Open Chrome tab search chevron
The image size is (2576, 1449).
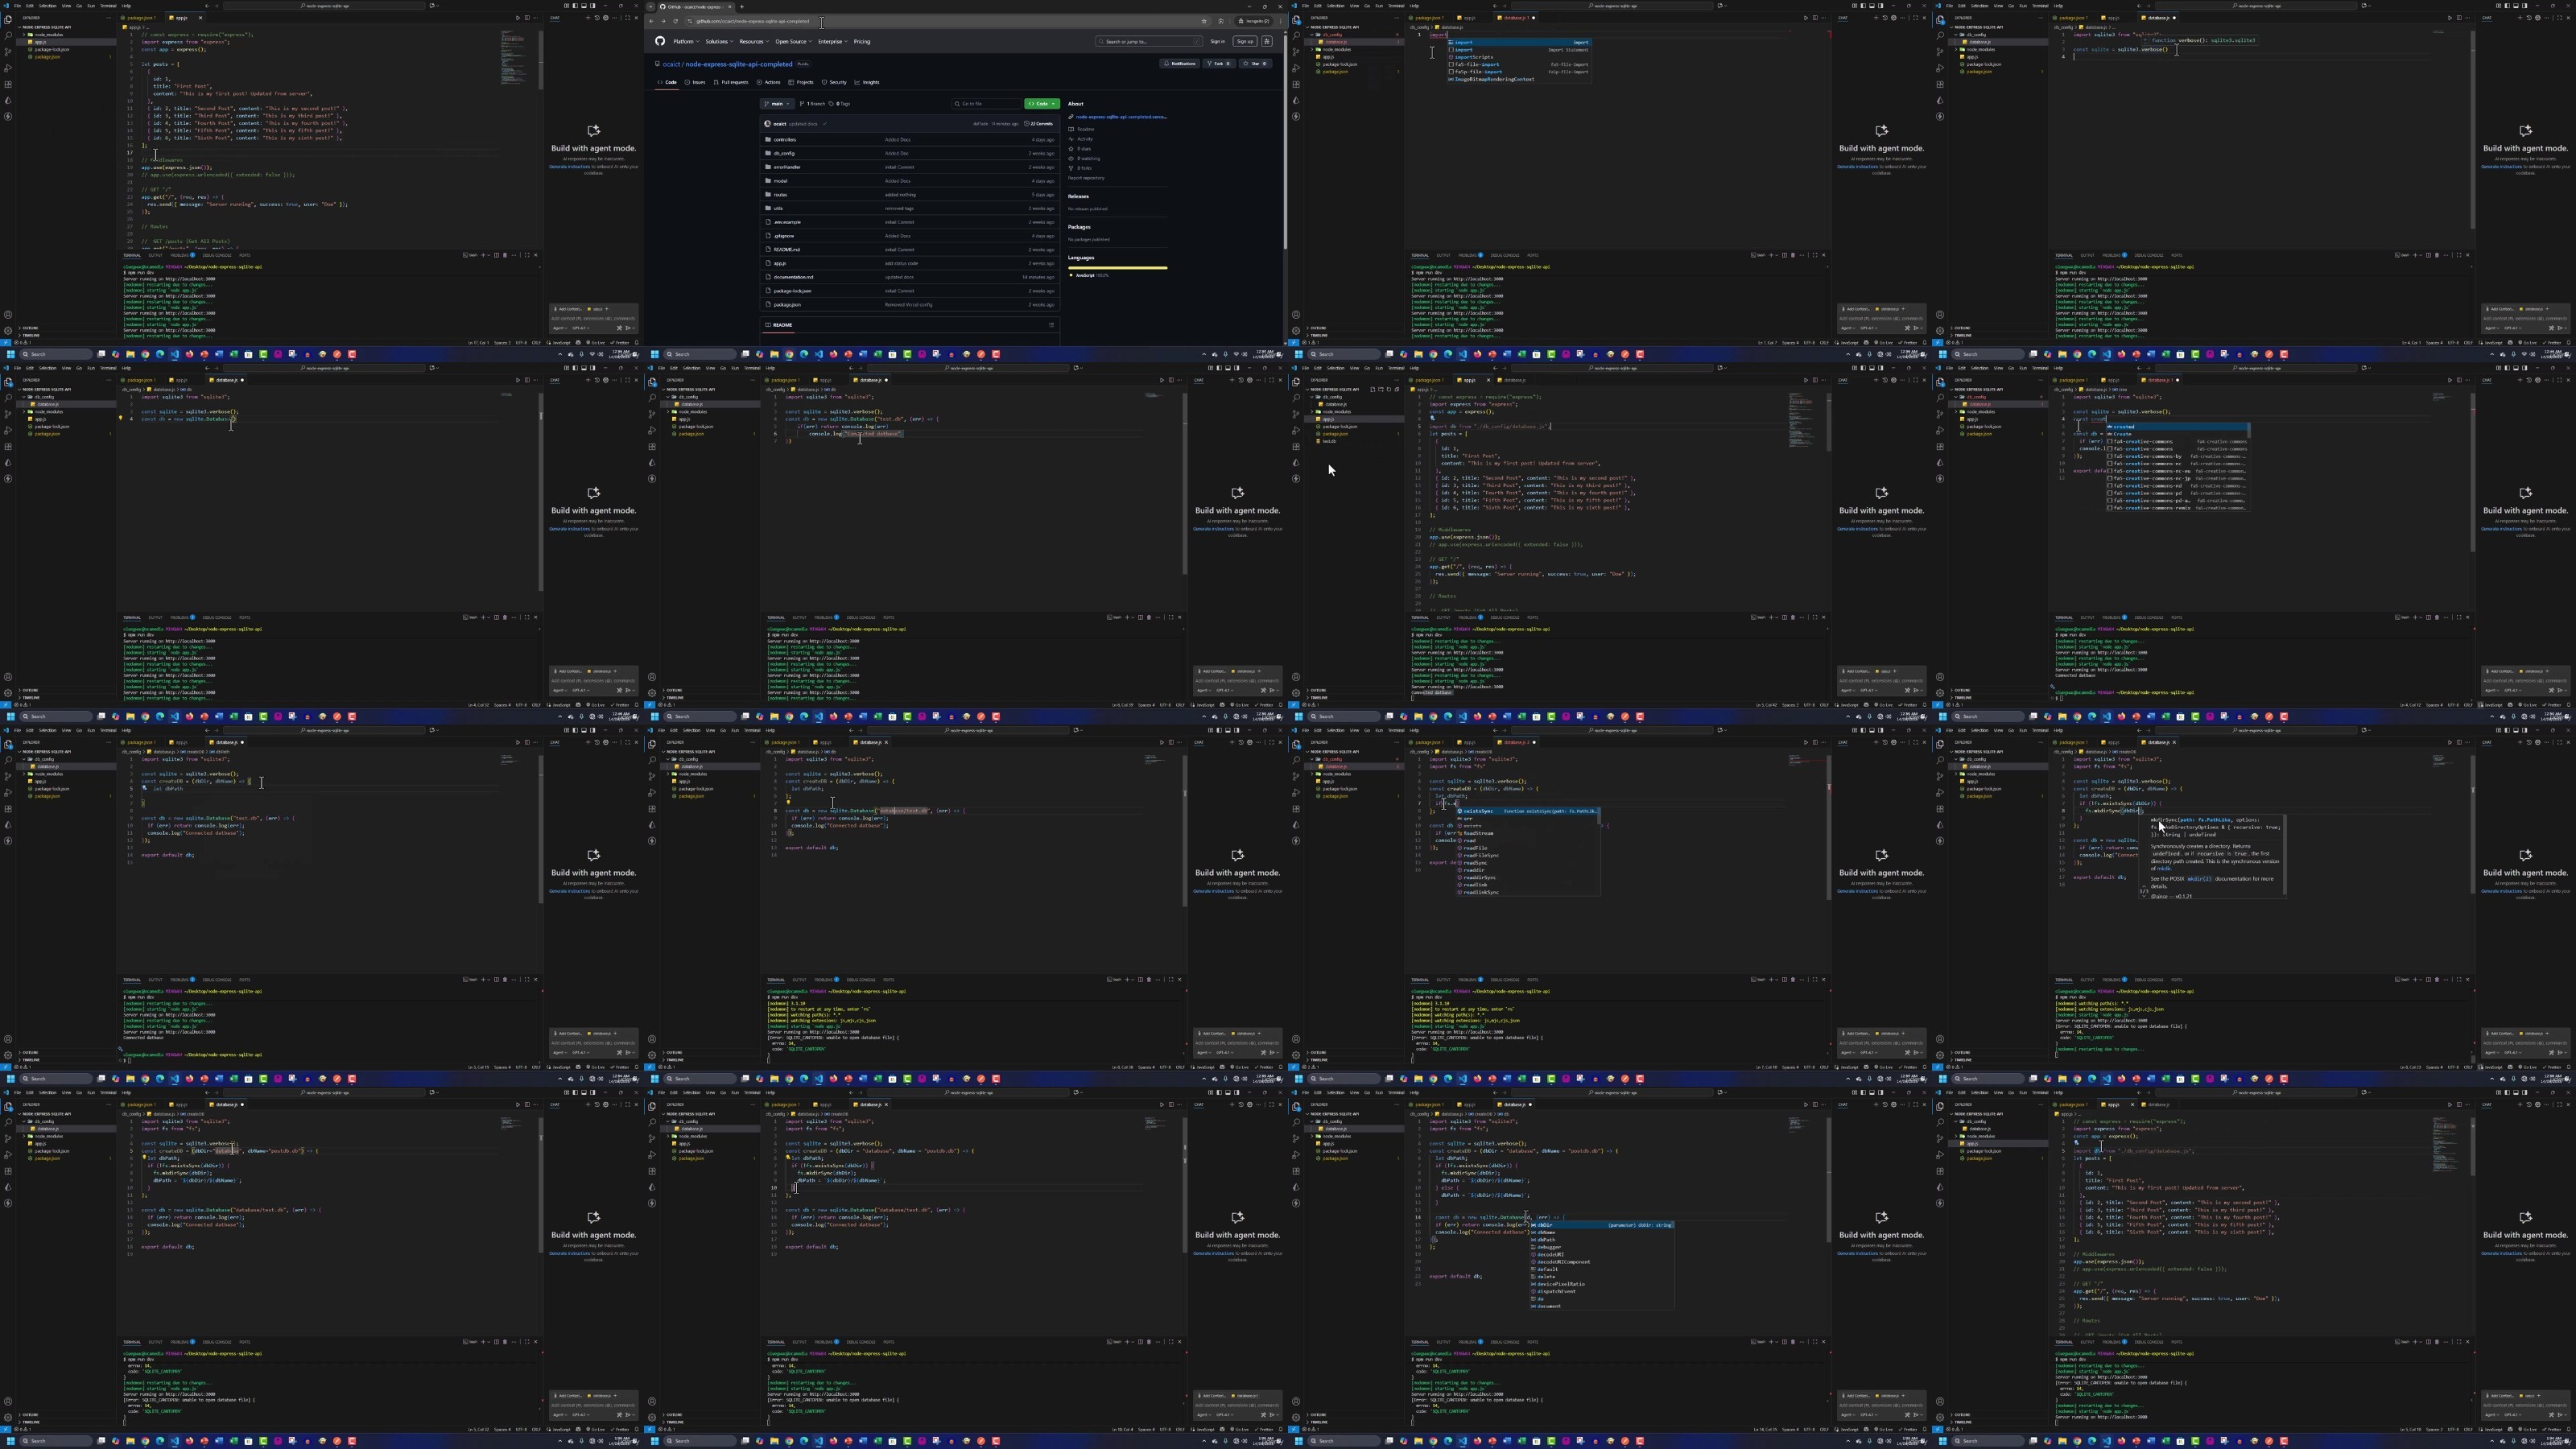651,7
